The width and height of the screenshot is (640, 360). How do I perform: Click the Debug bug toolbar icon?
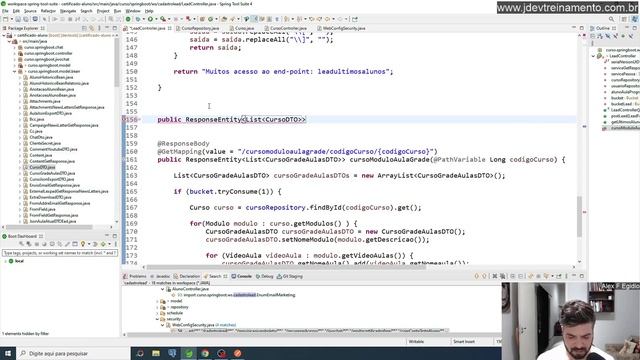138,19
